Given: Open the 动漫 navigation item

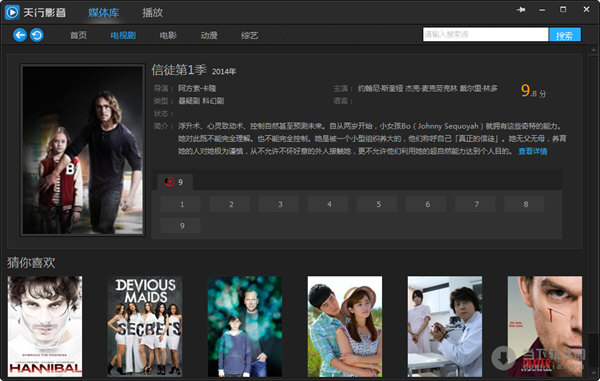Looking at the screenshot, I should 209,36.
